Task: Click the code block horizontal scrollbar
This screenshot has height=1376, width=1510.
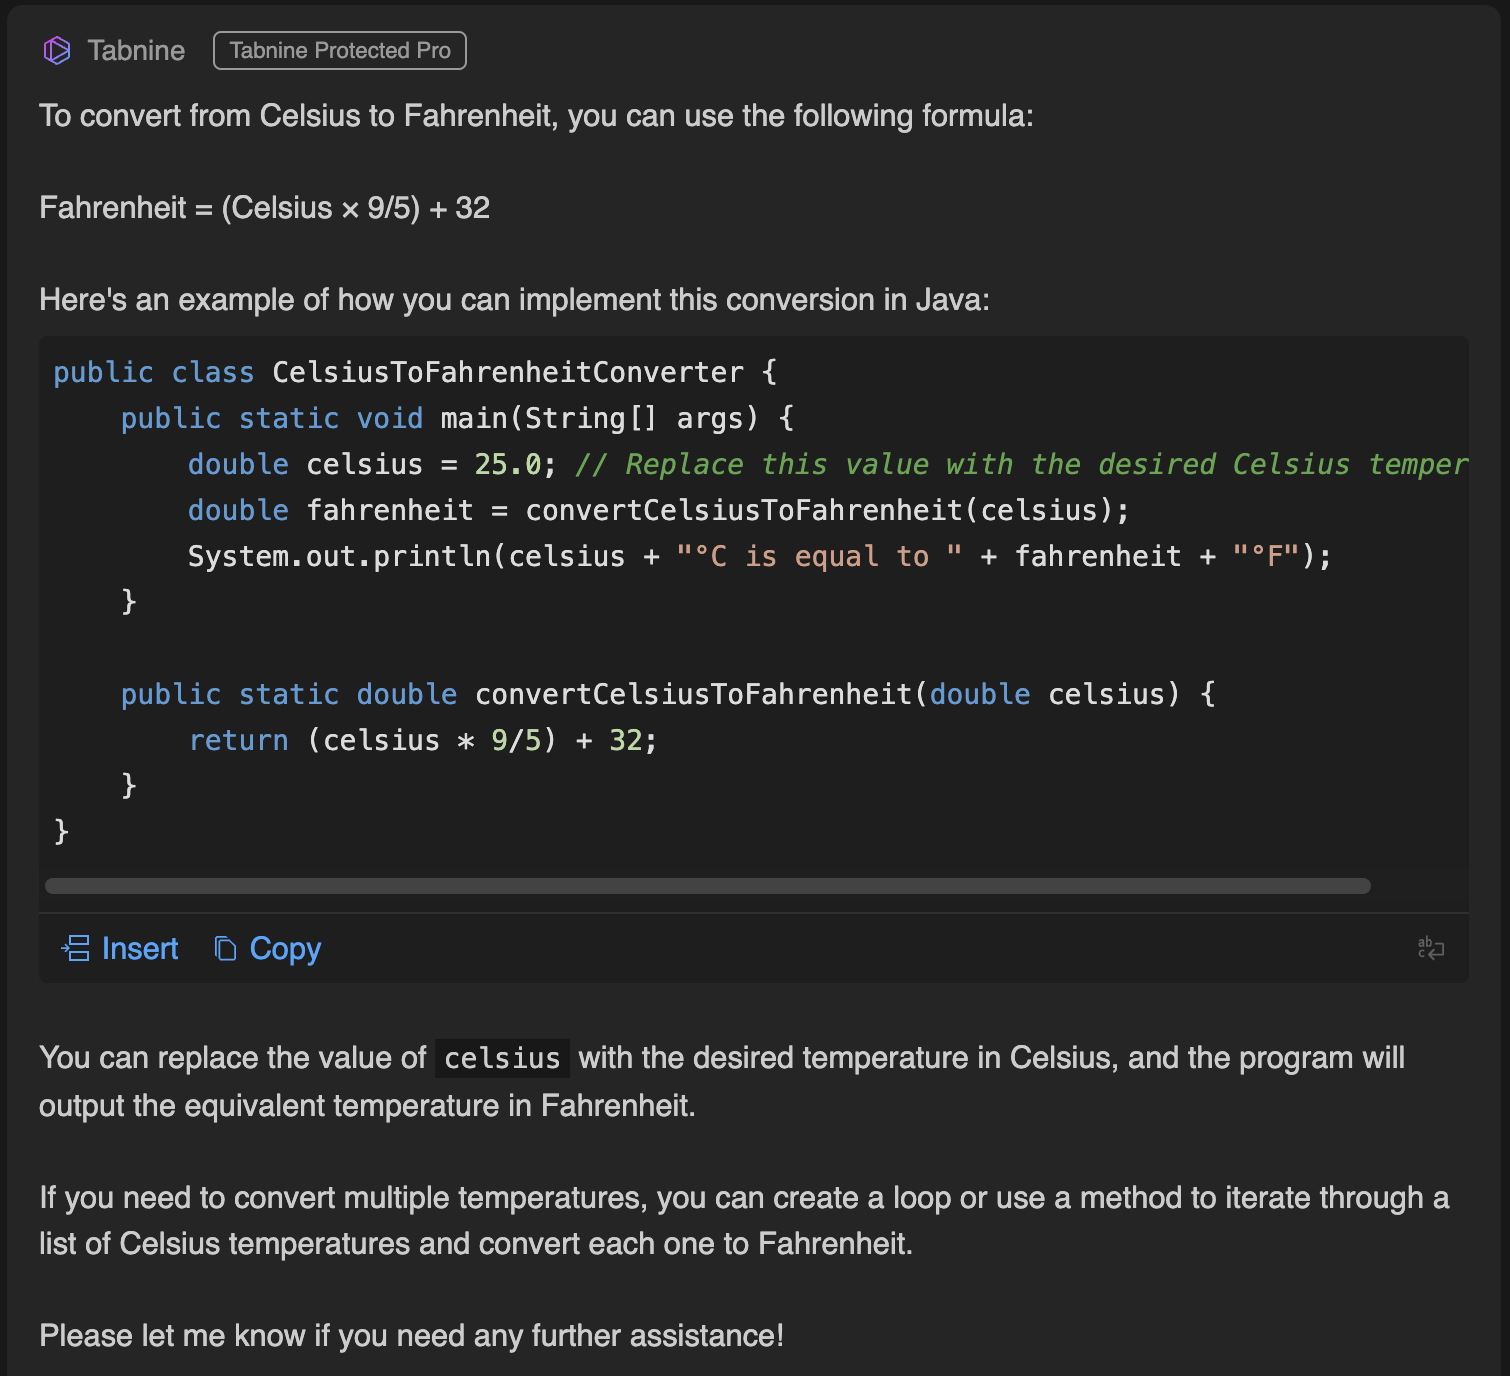Action: point(707,886)
